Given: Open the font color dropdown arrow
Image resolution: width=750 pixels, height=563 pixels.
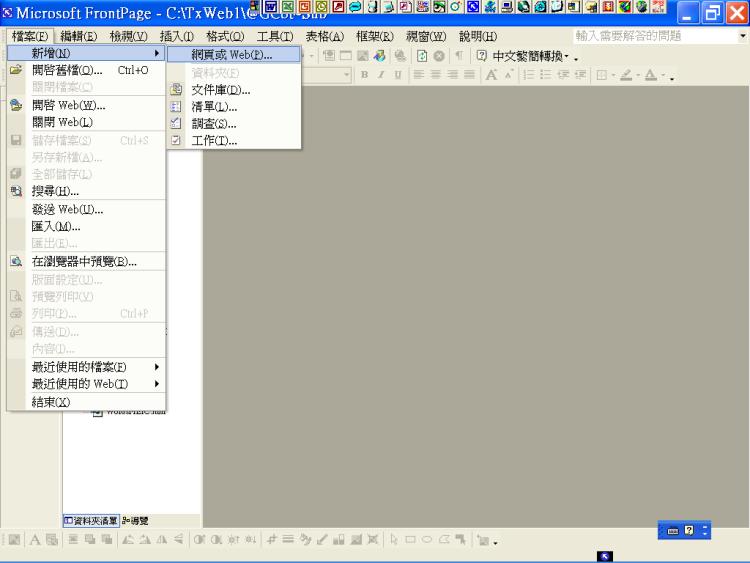Looking at the screenshot, I should (x=662, y=76).
